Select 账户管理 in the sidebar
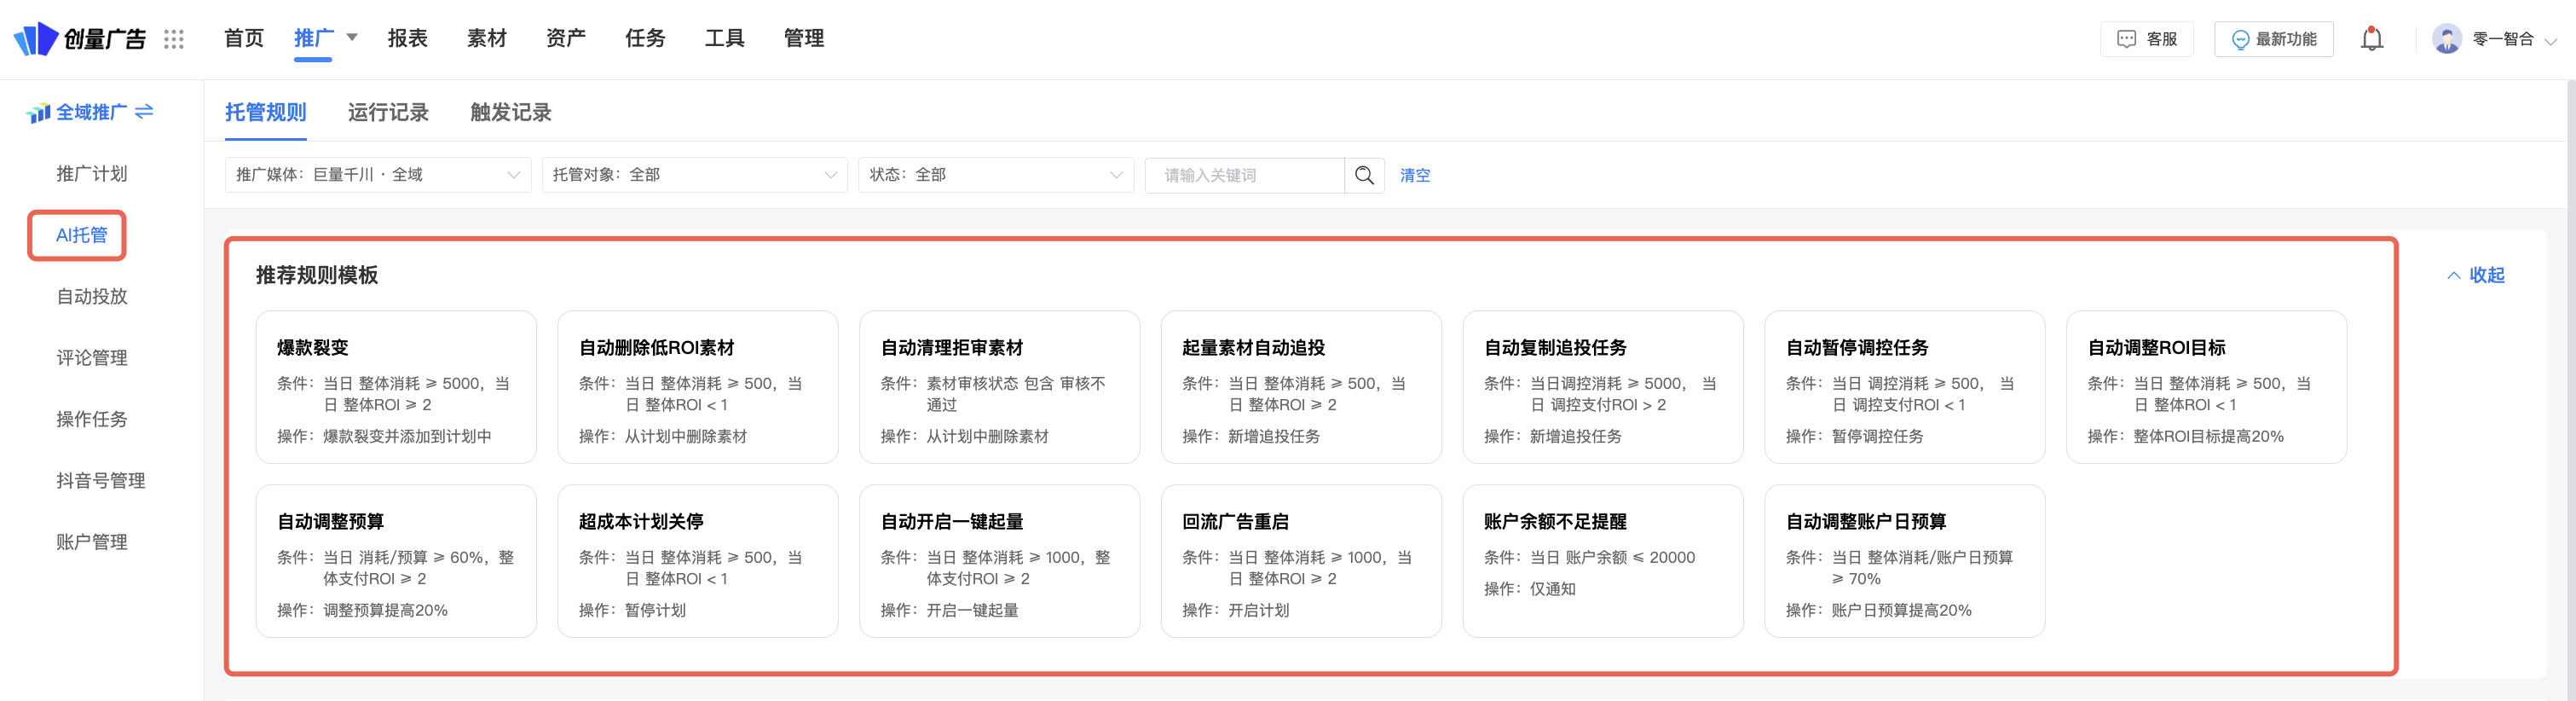The image size is (2576, 701). point(92,542)
